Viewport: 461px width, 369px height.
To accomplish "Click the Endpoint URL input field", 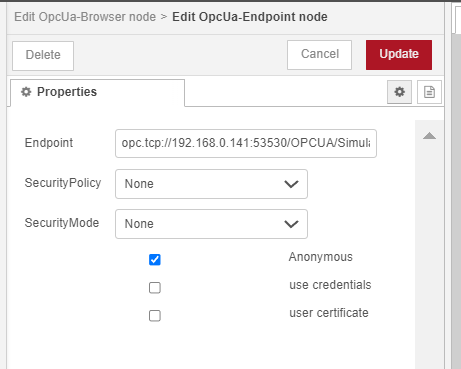I will (x=246, y=143).
